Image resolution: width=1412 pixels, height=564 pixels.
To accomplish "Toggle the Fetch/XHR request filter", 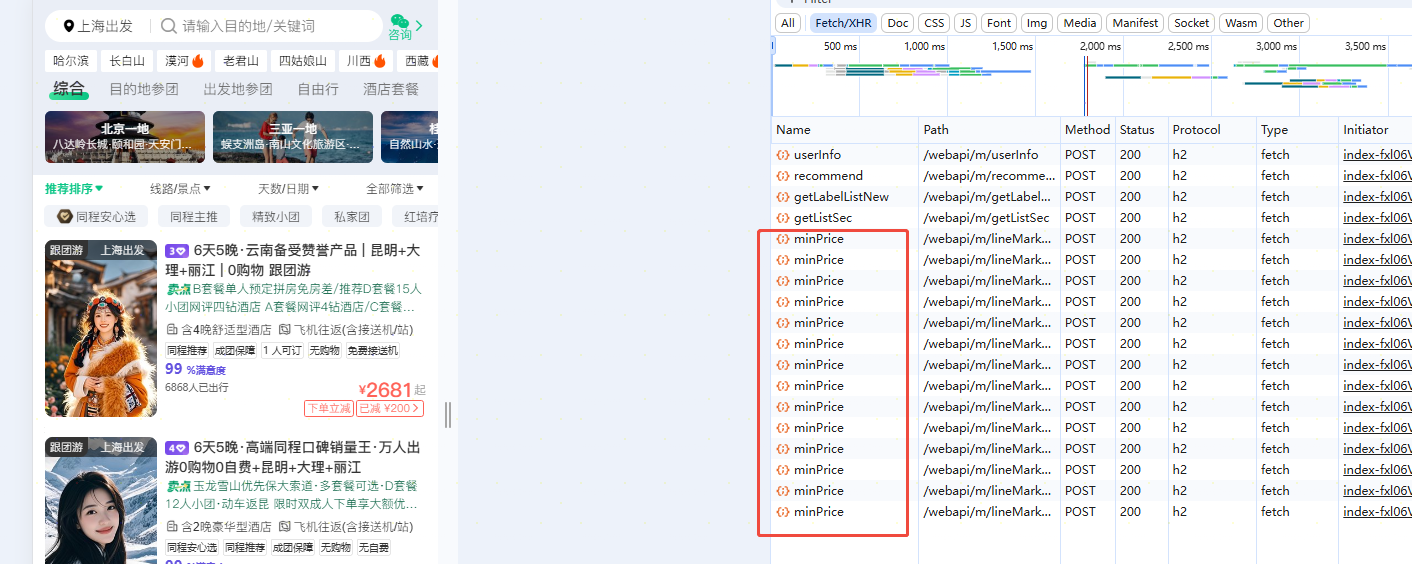I will [x=842, y=23].
